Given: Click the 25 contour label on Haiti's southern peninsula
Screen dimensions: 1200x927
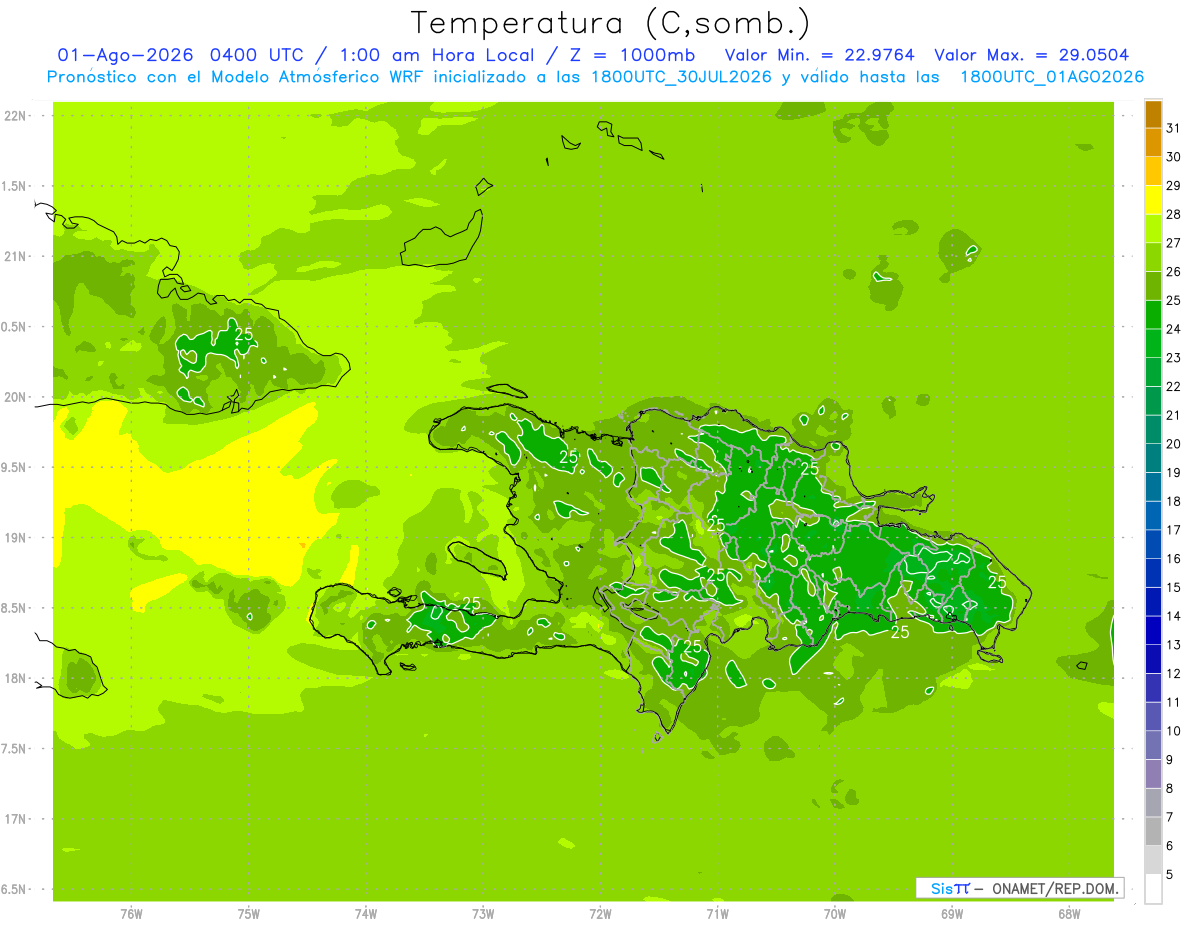Looking at the screenshot, I should tap(471, 603).
